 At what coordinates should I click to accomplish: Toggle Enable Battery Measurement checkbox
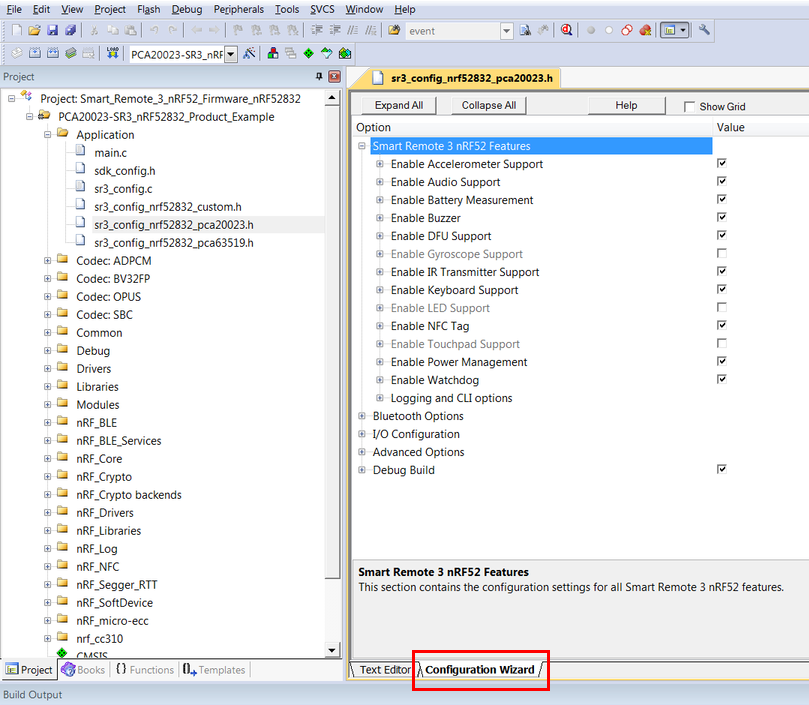pyautogui.click(x=722, y=199)
